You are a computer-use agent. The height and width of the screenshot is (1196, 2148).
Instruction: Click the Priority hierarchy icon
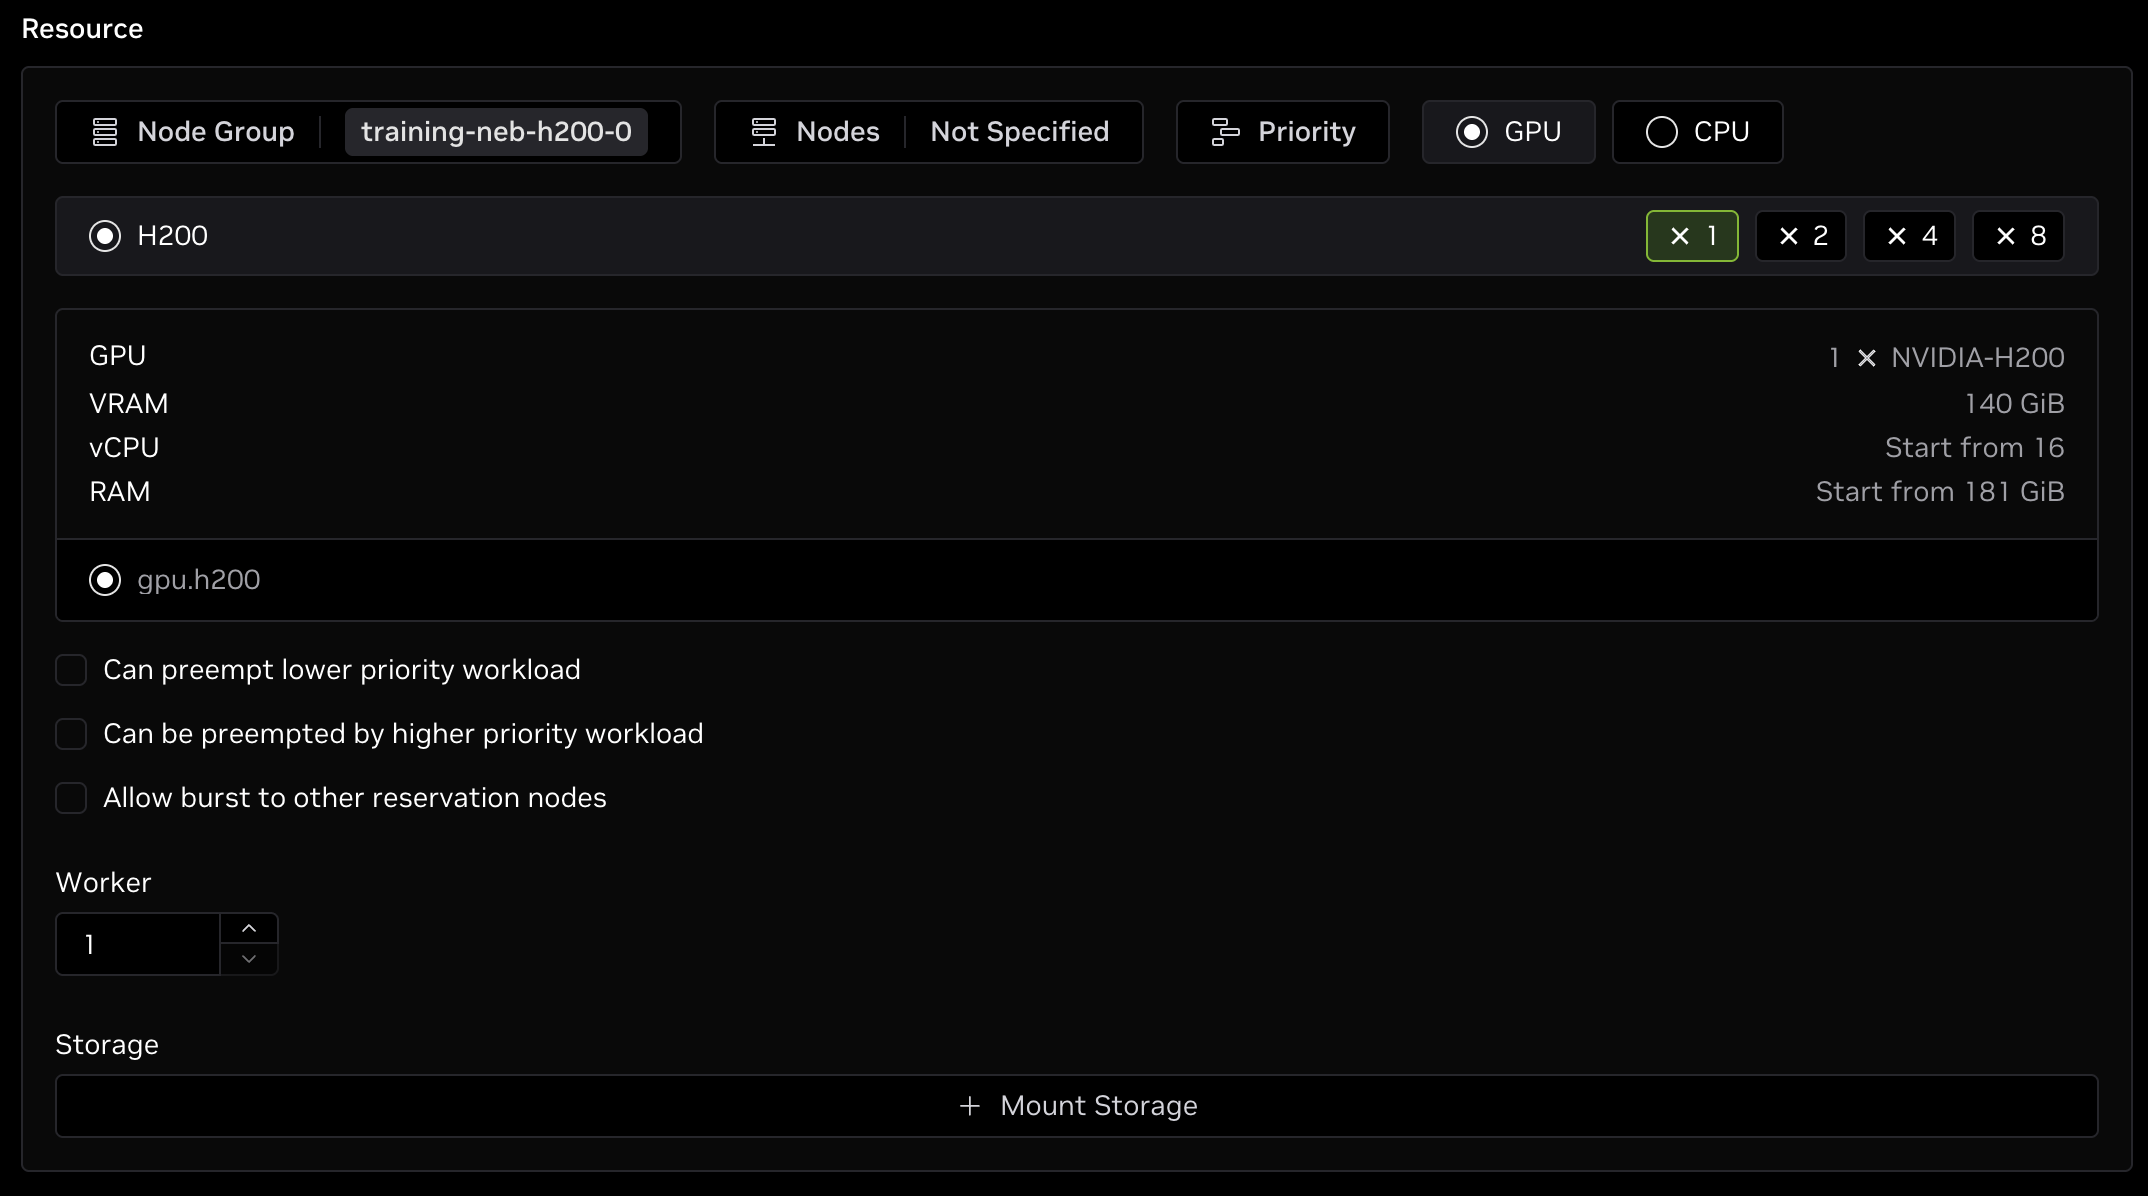[1224, 131]
